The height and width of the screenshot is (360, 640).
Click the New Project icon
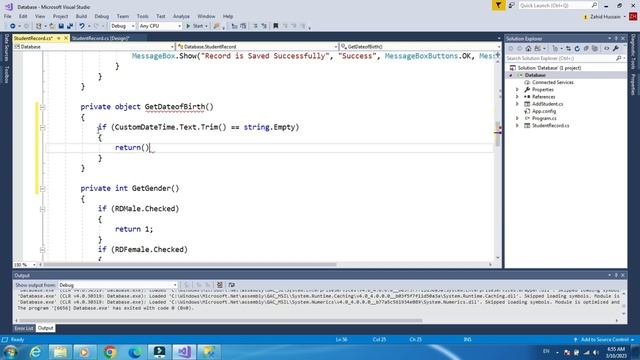[38, 26]
